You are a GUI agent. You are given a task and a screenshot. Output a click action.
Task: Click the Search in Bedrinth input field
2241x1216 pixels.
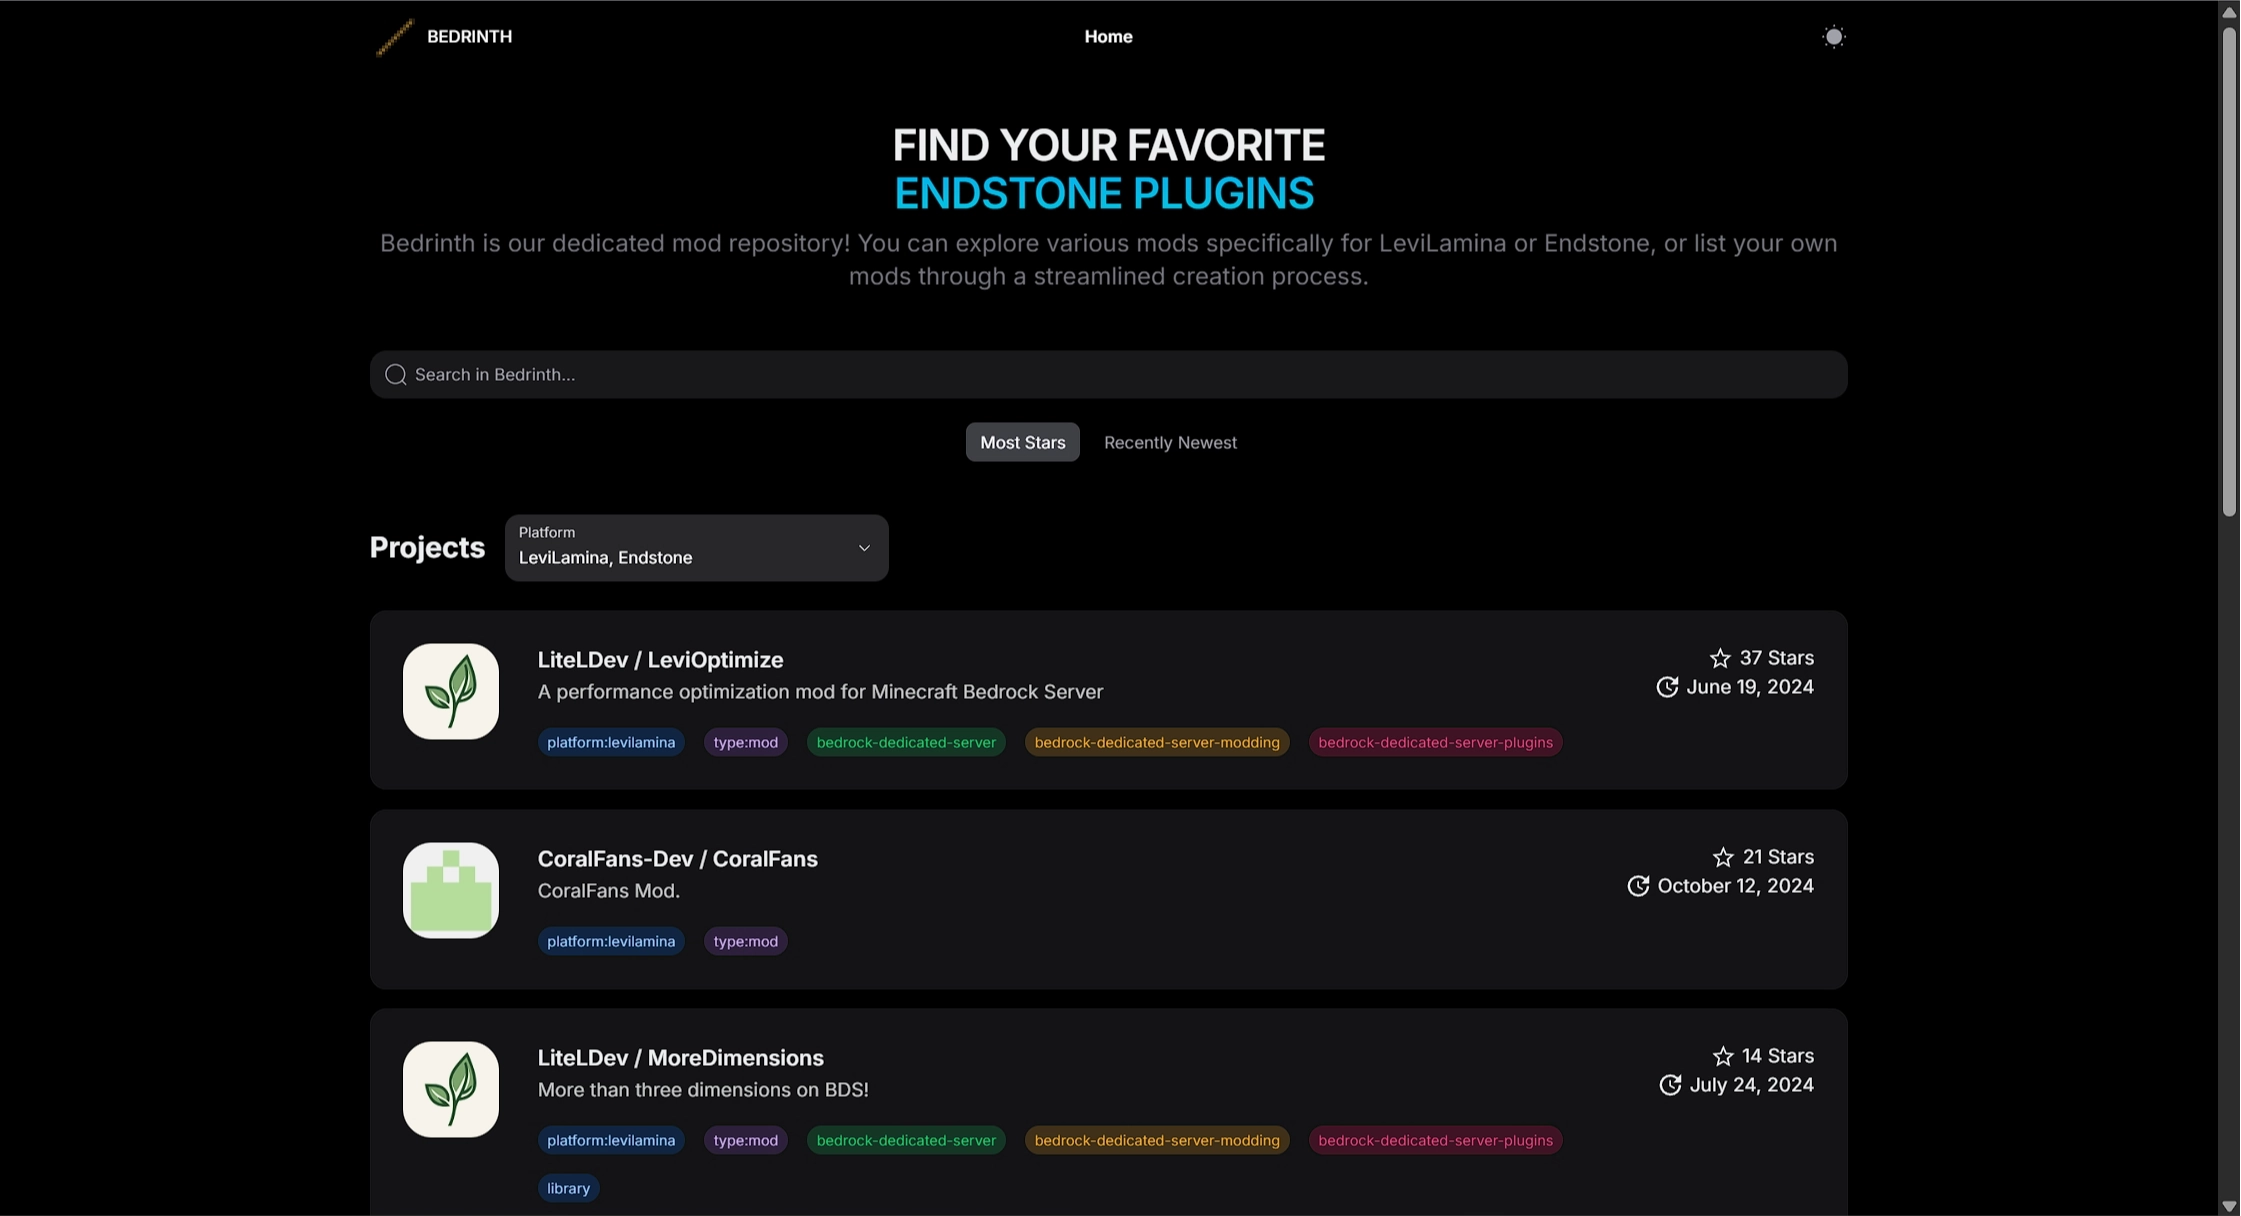[x=1108, y=375]
